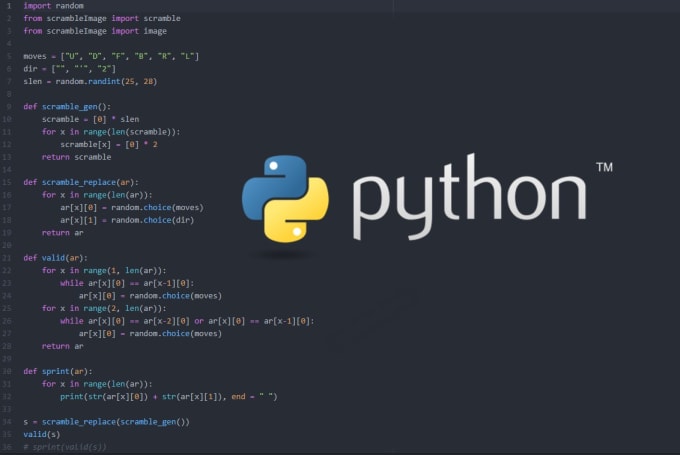Viewport: 680px width, 455px height.
Task: Click the "return scramble" line
Action: pyautogui.click(x=76, y=157)
